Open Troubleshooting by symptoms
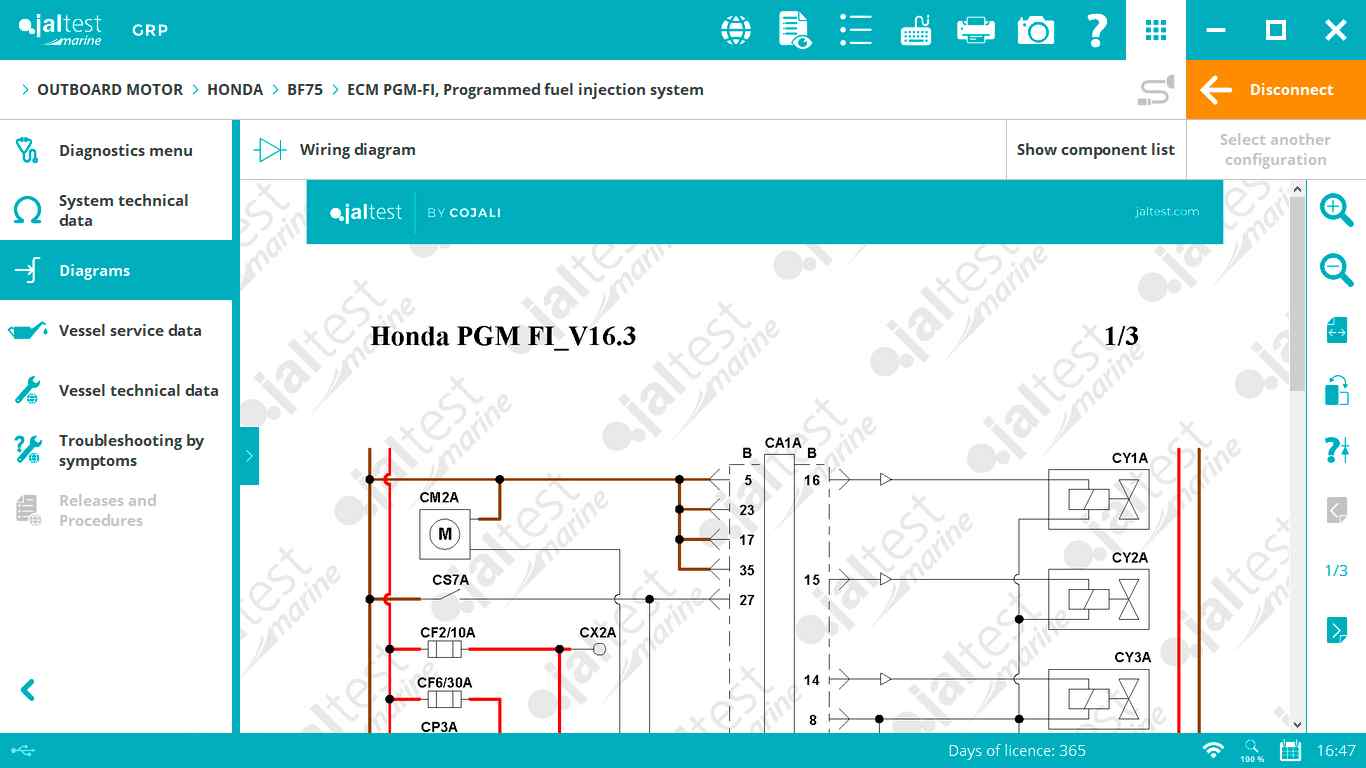 (116, 450)
